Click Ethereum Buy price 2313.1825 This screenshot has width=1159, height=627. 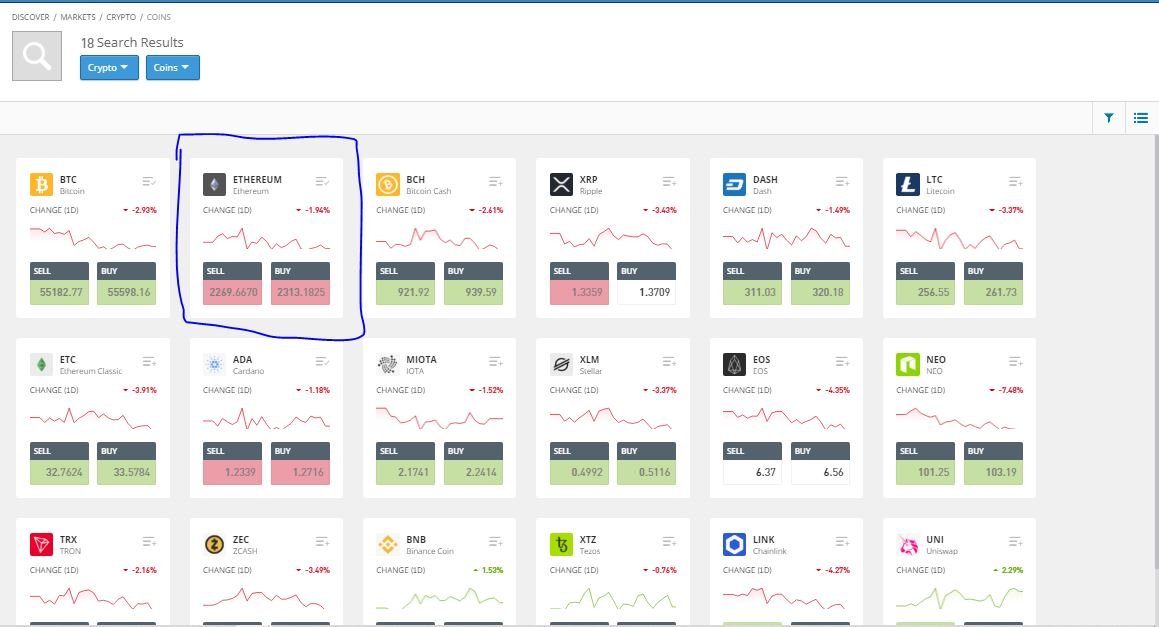[300, 292]
